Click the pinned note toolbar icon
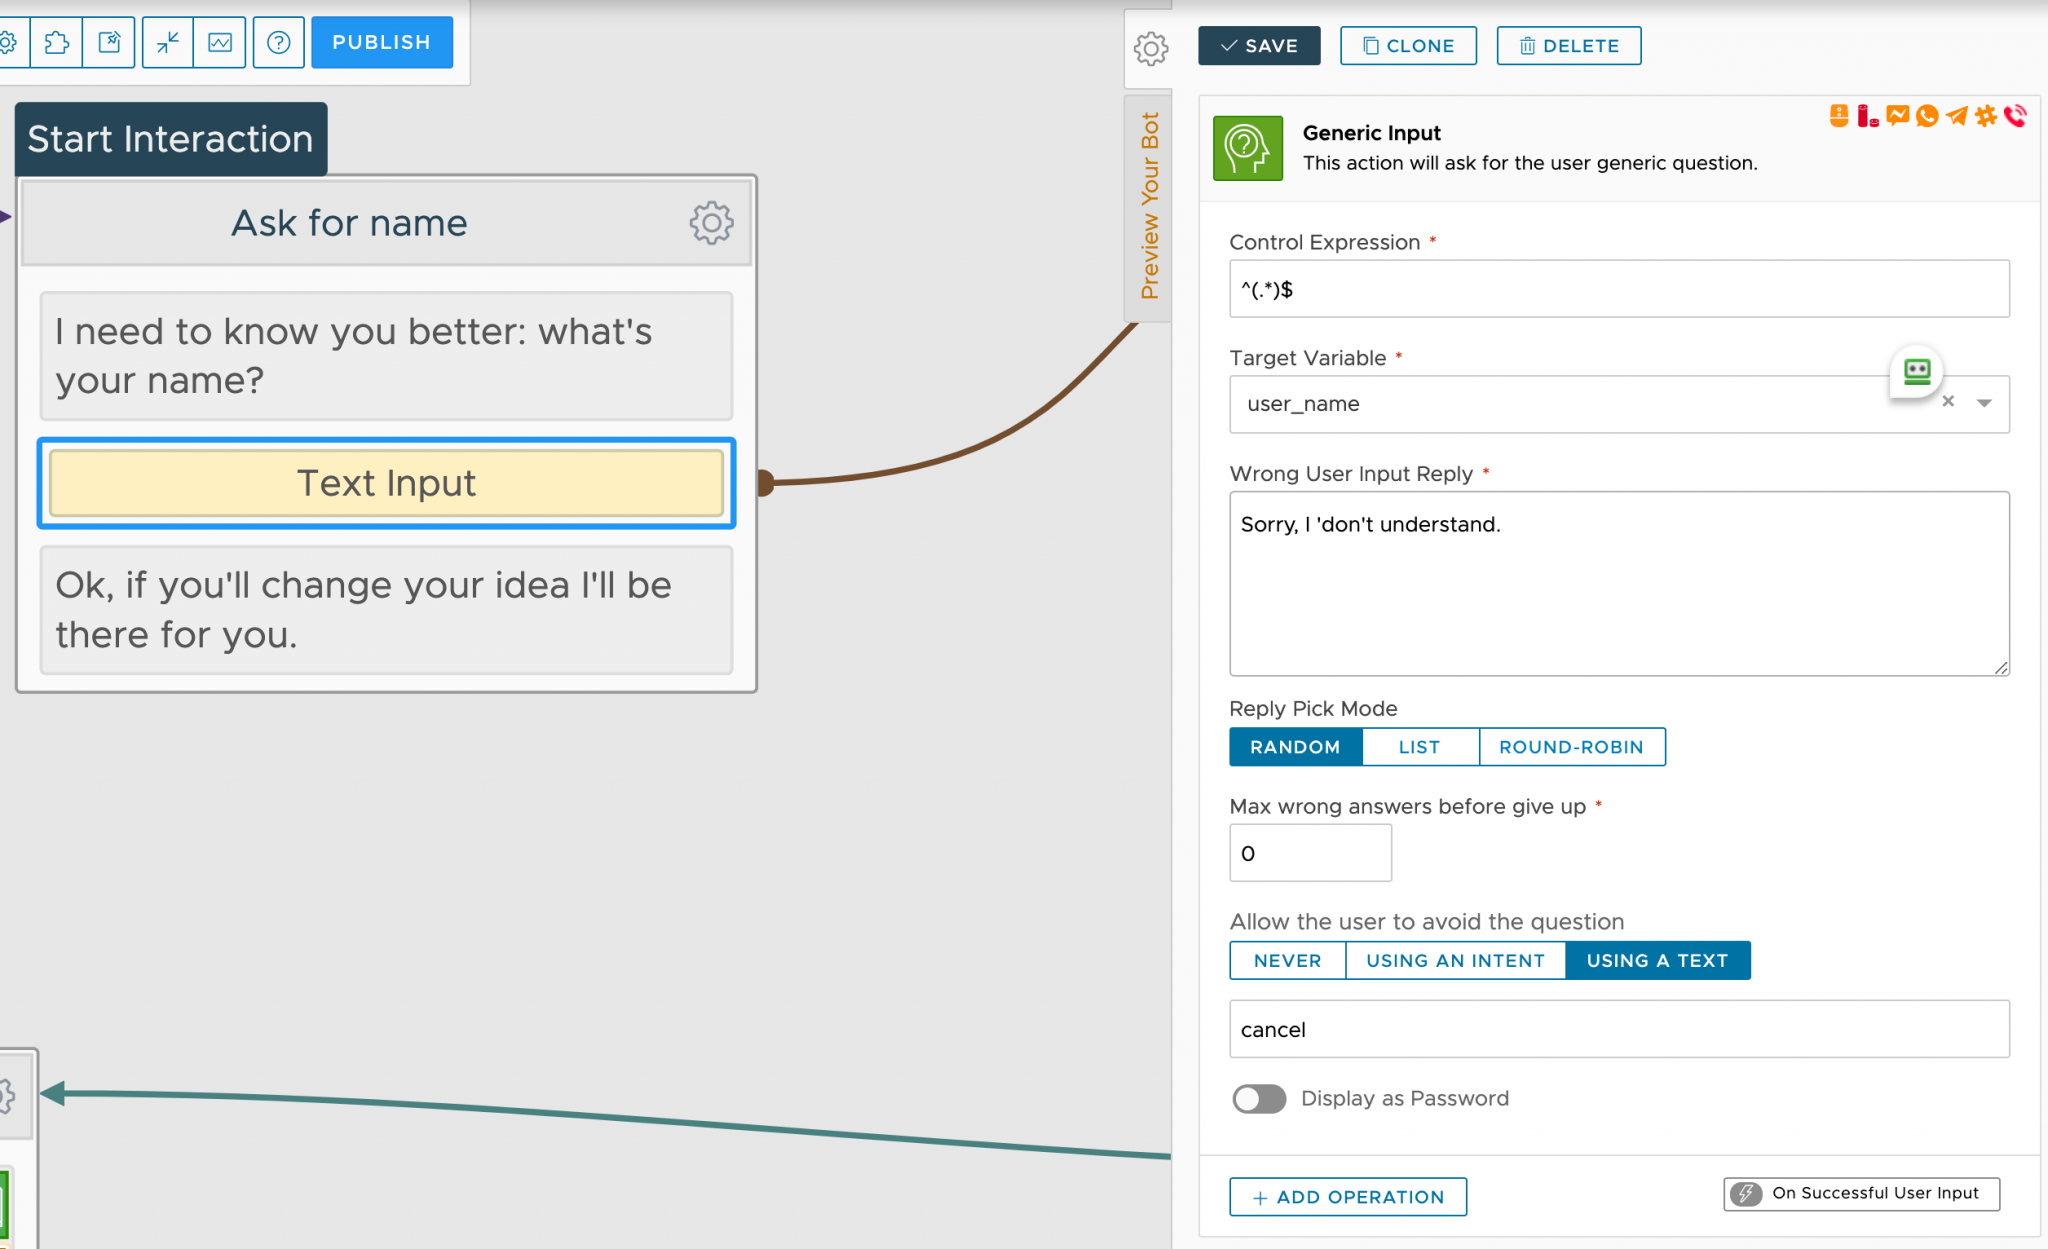2048x1249 pixels. pos(109,42)
